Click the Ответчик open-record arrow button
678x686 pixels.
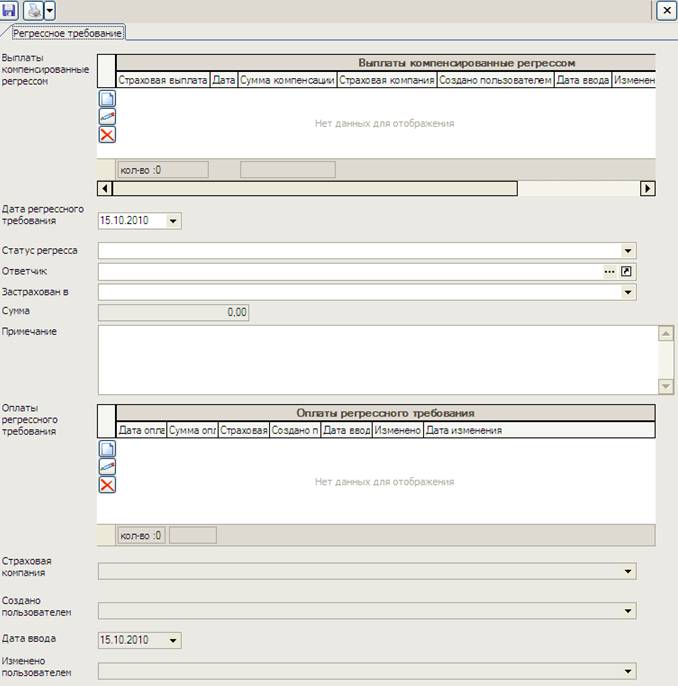(x=628, y=272)
